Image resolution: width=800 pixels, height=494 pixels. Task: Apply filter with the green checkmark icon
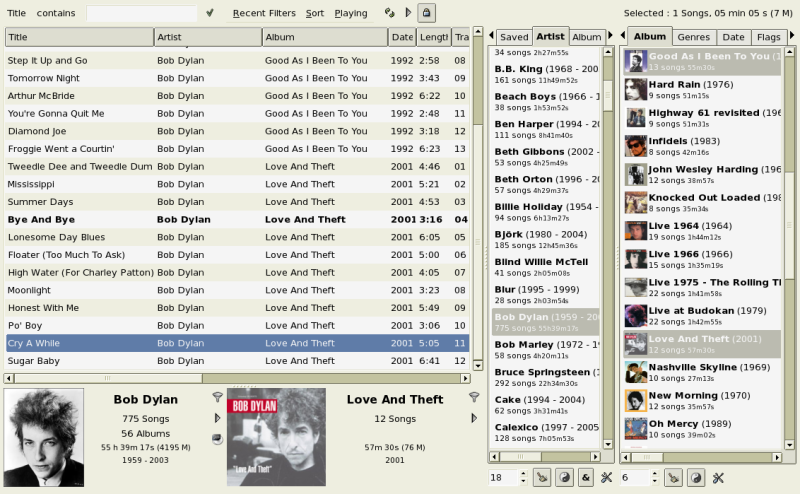tap(210, 13)
